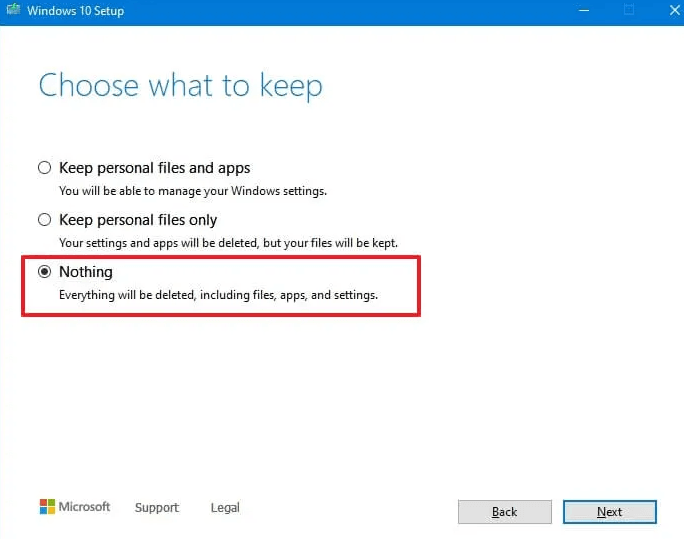Viewport: 684px width, 539px height.
Task: Open the Support link
Action: 157,508
